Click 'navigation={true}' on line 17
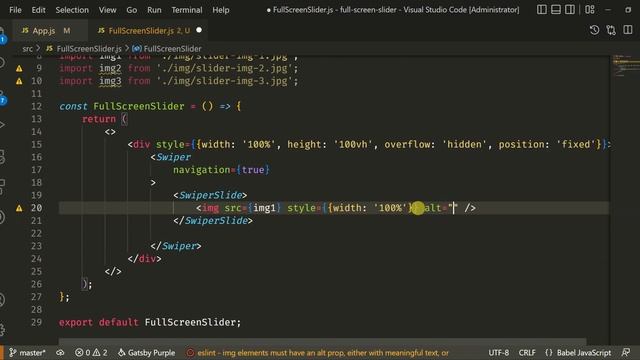640x360 pixels. (x=221, y=170)
